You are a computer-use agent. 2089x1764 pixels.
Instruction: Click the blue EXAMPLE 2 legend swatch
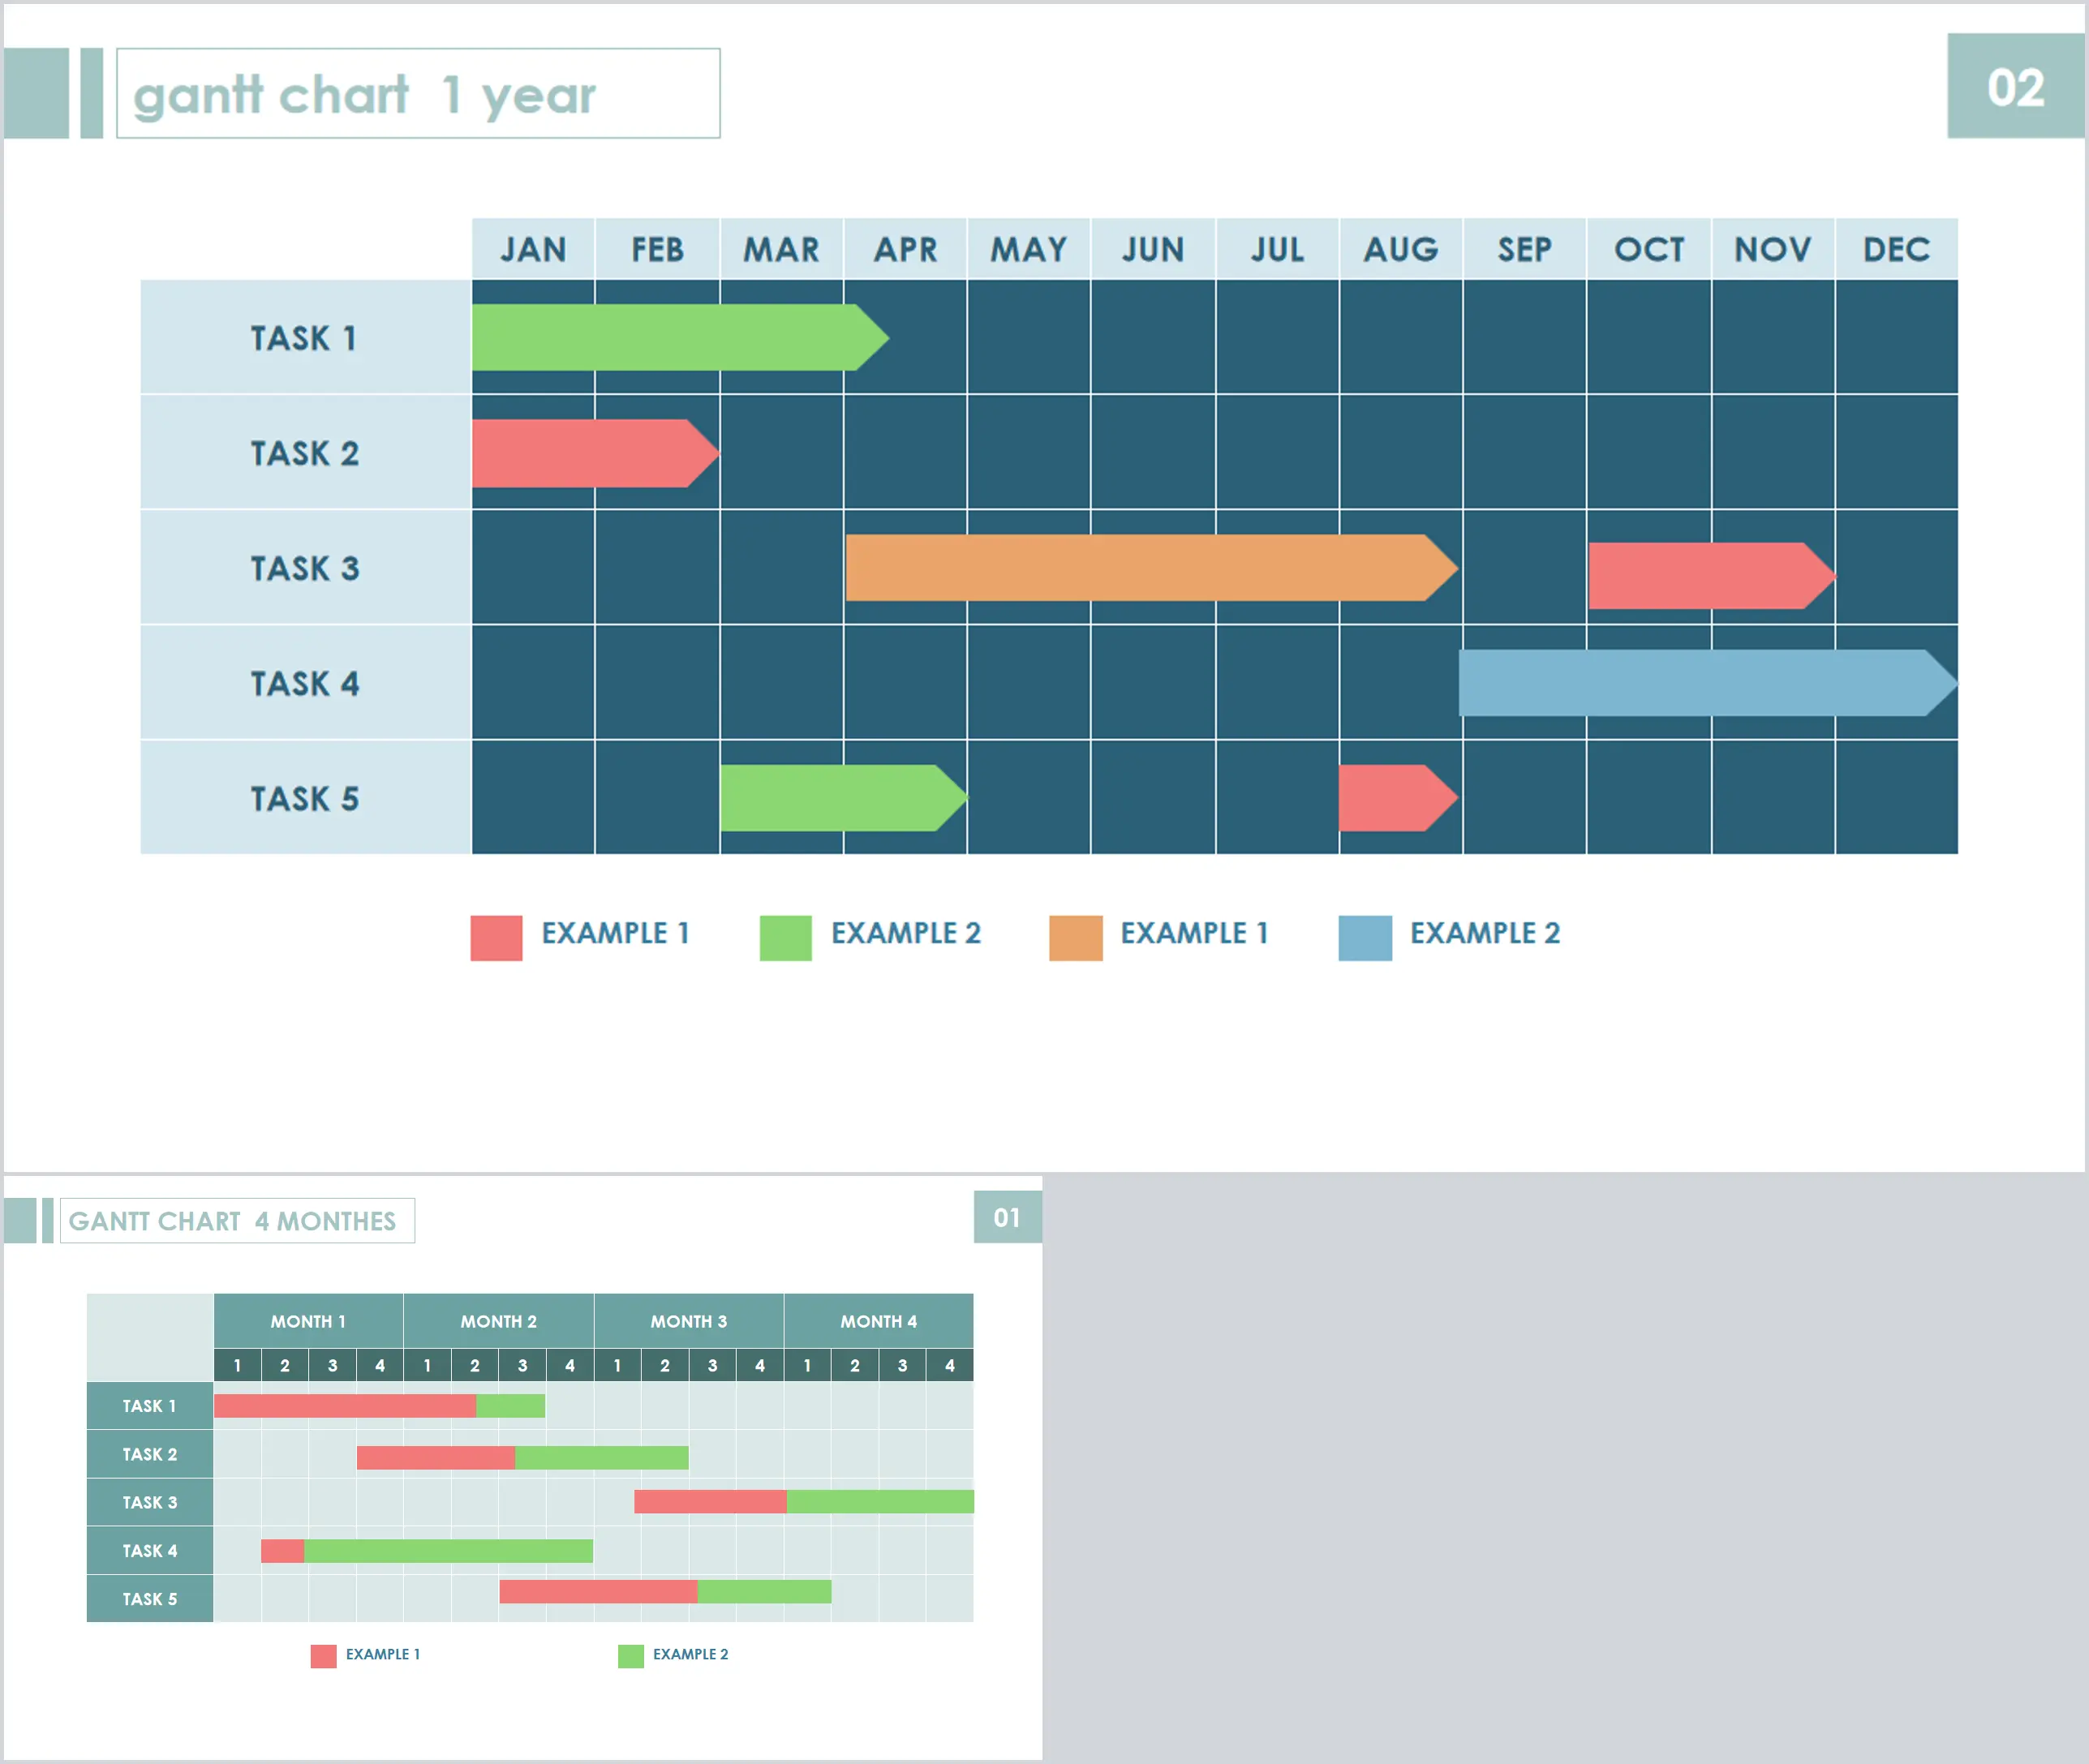point(1365,937)
